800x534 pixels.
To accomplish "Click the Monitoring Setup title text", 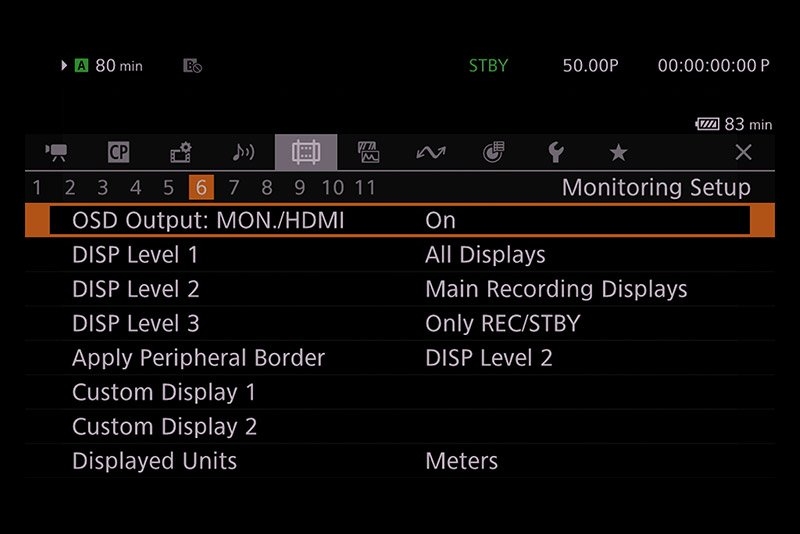I will (x=656, y=188).
